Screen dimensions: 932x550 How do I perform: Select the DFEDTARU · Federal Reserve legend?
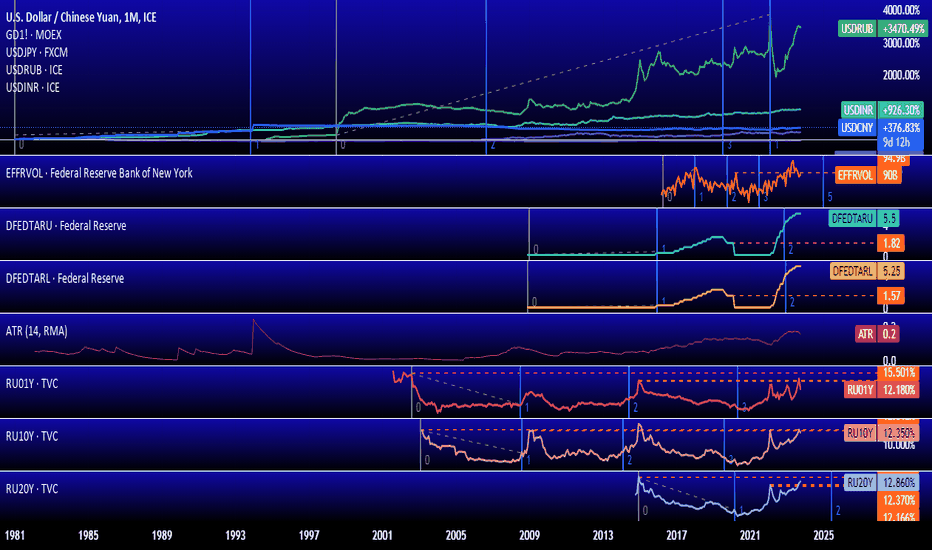click(x=66, y=226)
